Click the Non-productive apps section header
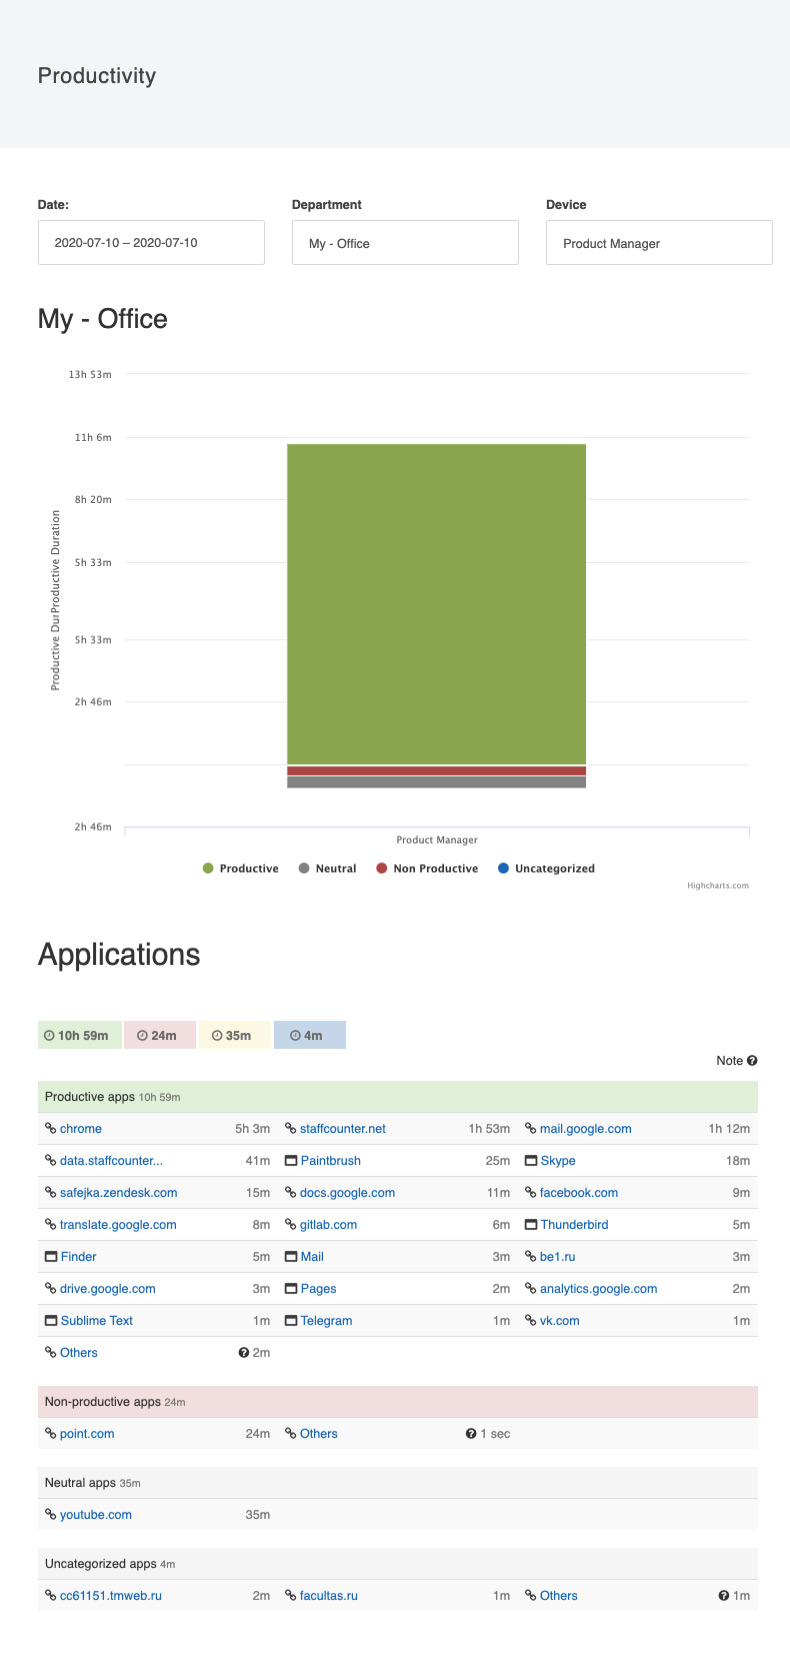The image size is (790, 1656). click(x=398, y=1402)
